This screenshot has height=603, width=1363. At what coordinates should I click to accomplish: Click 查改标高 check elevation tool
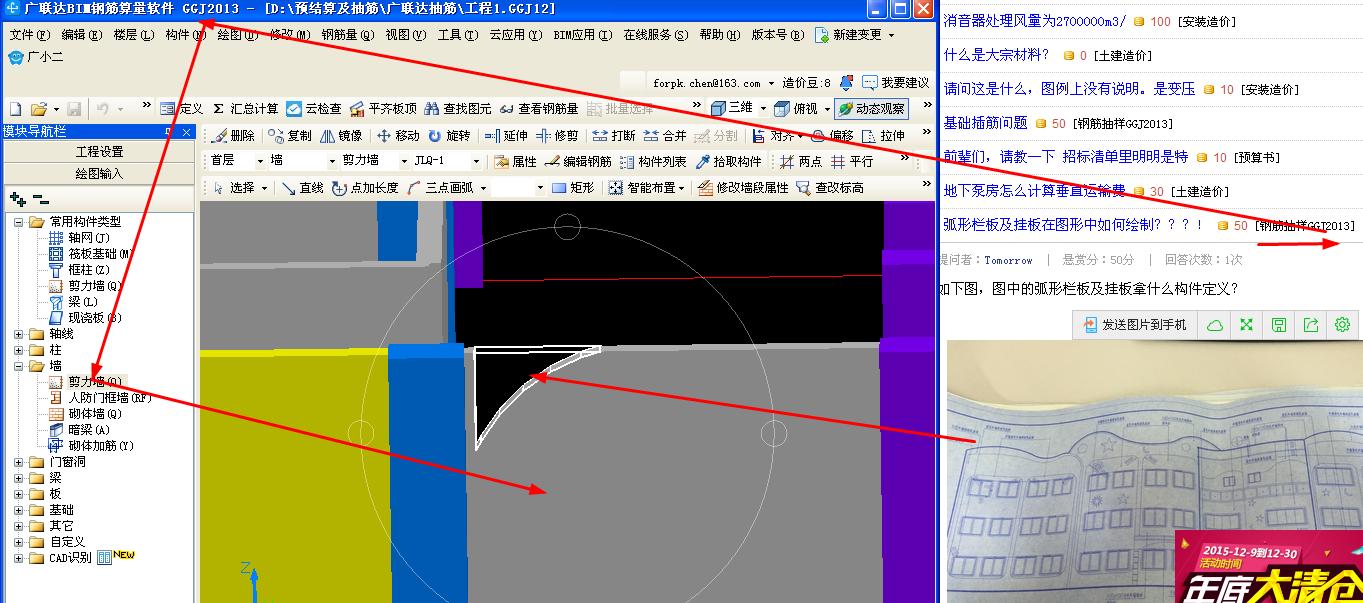[x=830, y=187]
